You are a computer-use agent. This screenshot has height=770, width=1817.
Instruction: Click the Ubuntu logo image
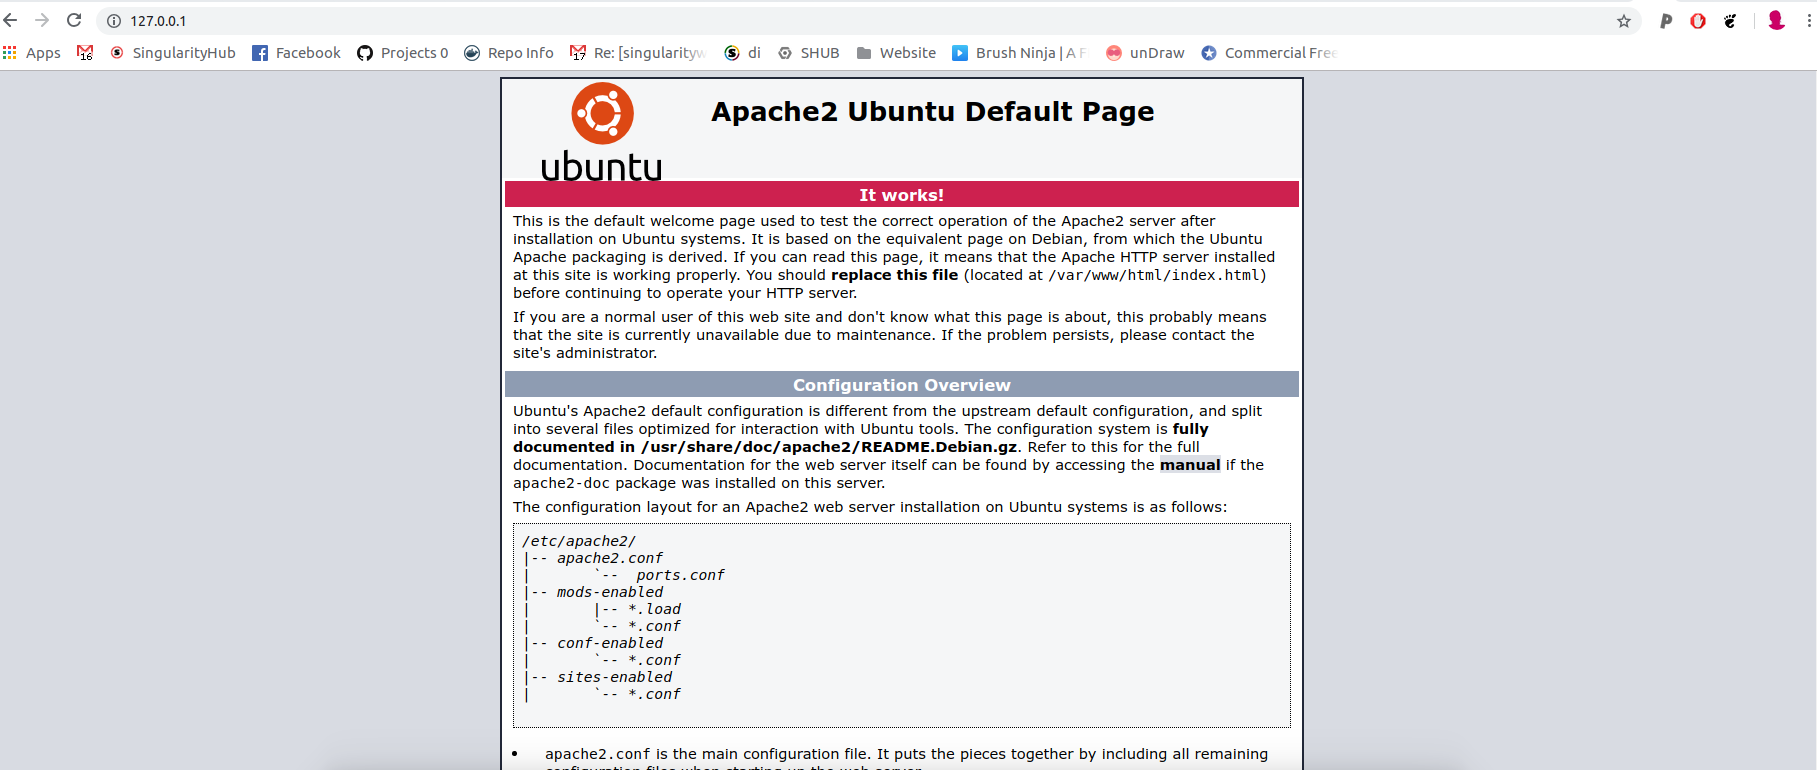602,132
